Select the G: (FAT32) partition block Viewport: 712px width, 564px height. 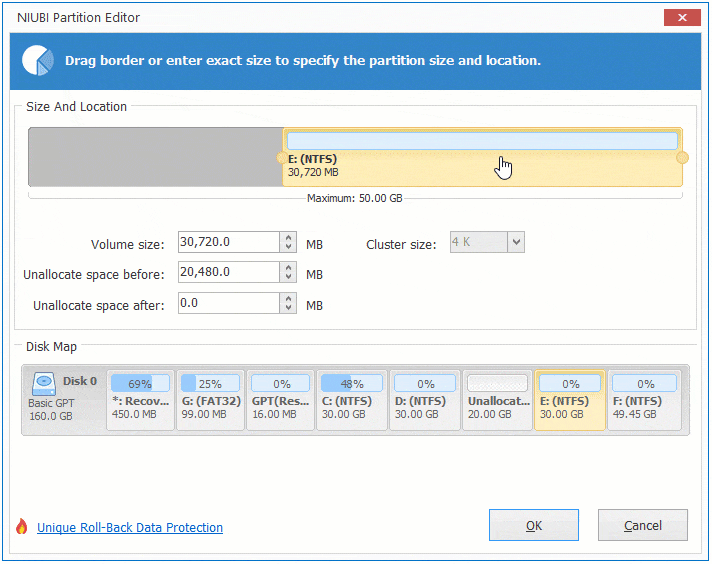pos(210,400)
